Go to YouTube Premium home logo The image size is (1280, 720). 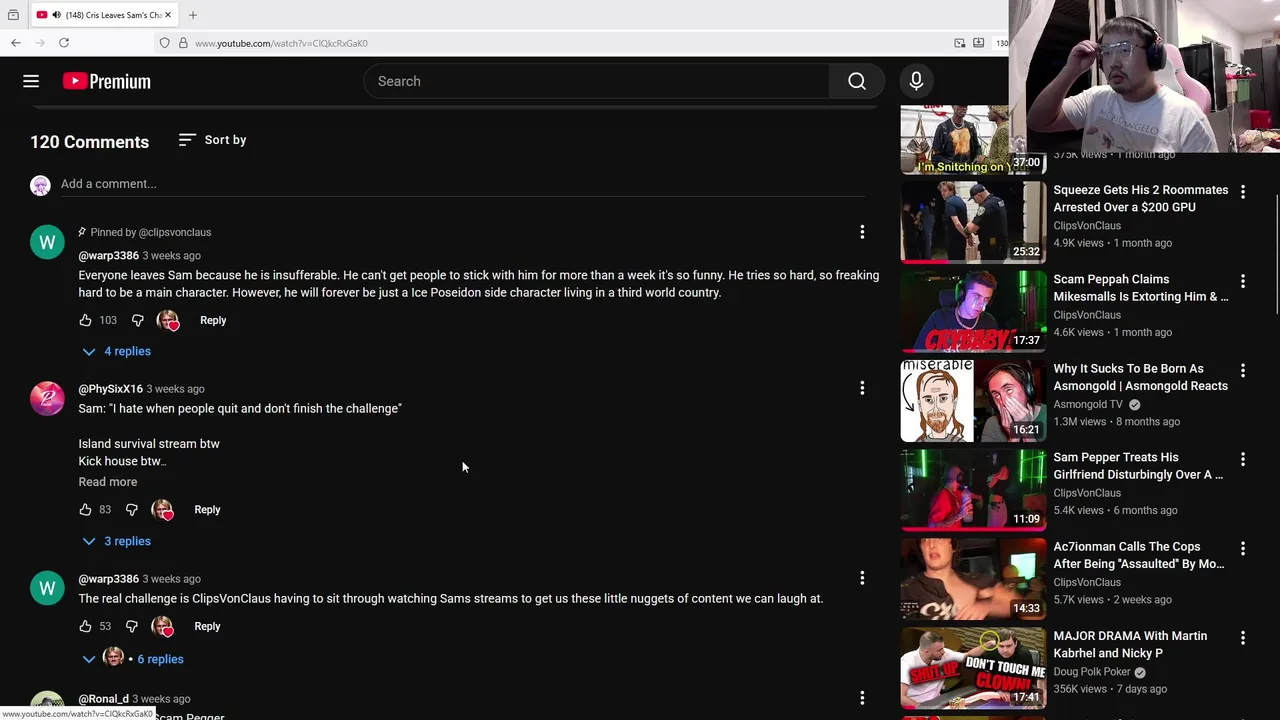point(107,81)
